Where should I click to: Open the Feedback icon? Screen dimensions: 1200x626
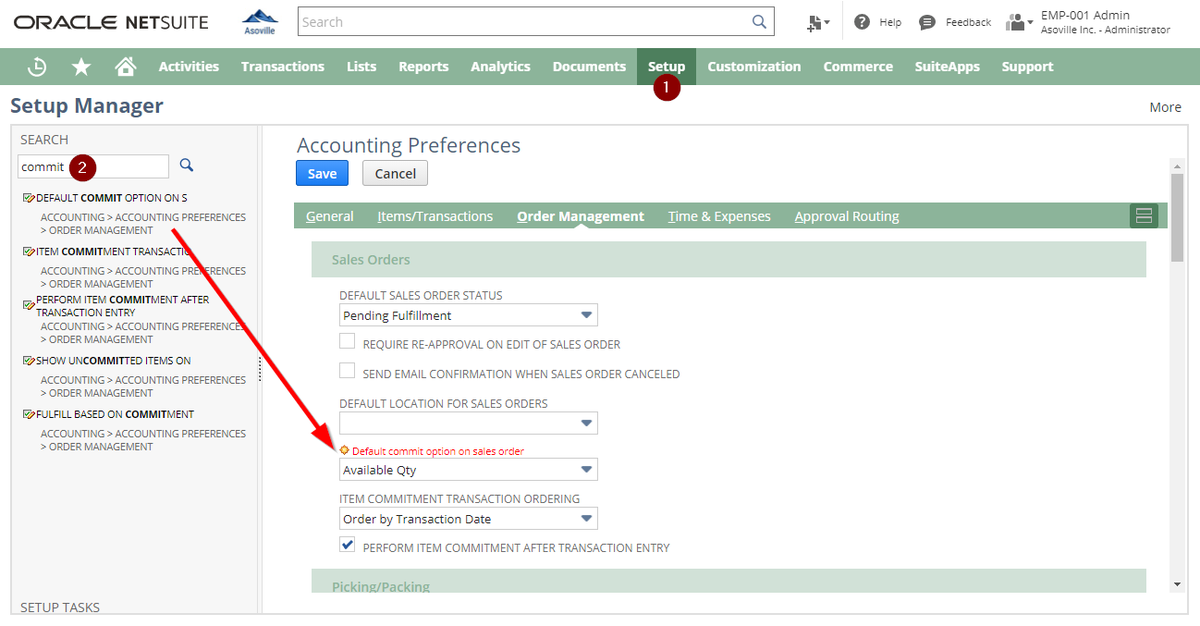tap(927, 21)
